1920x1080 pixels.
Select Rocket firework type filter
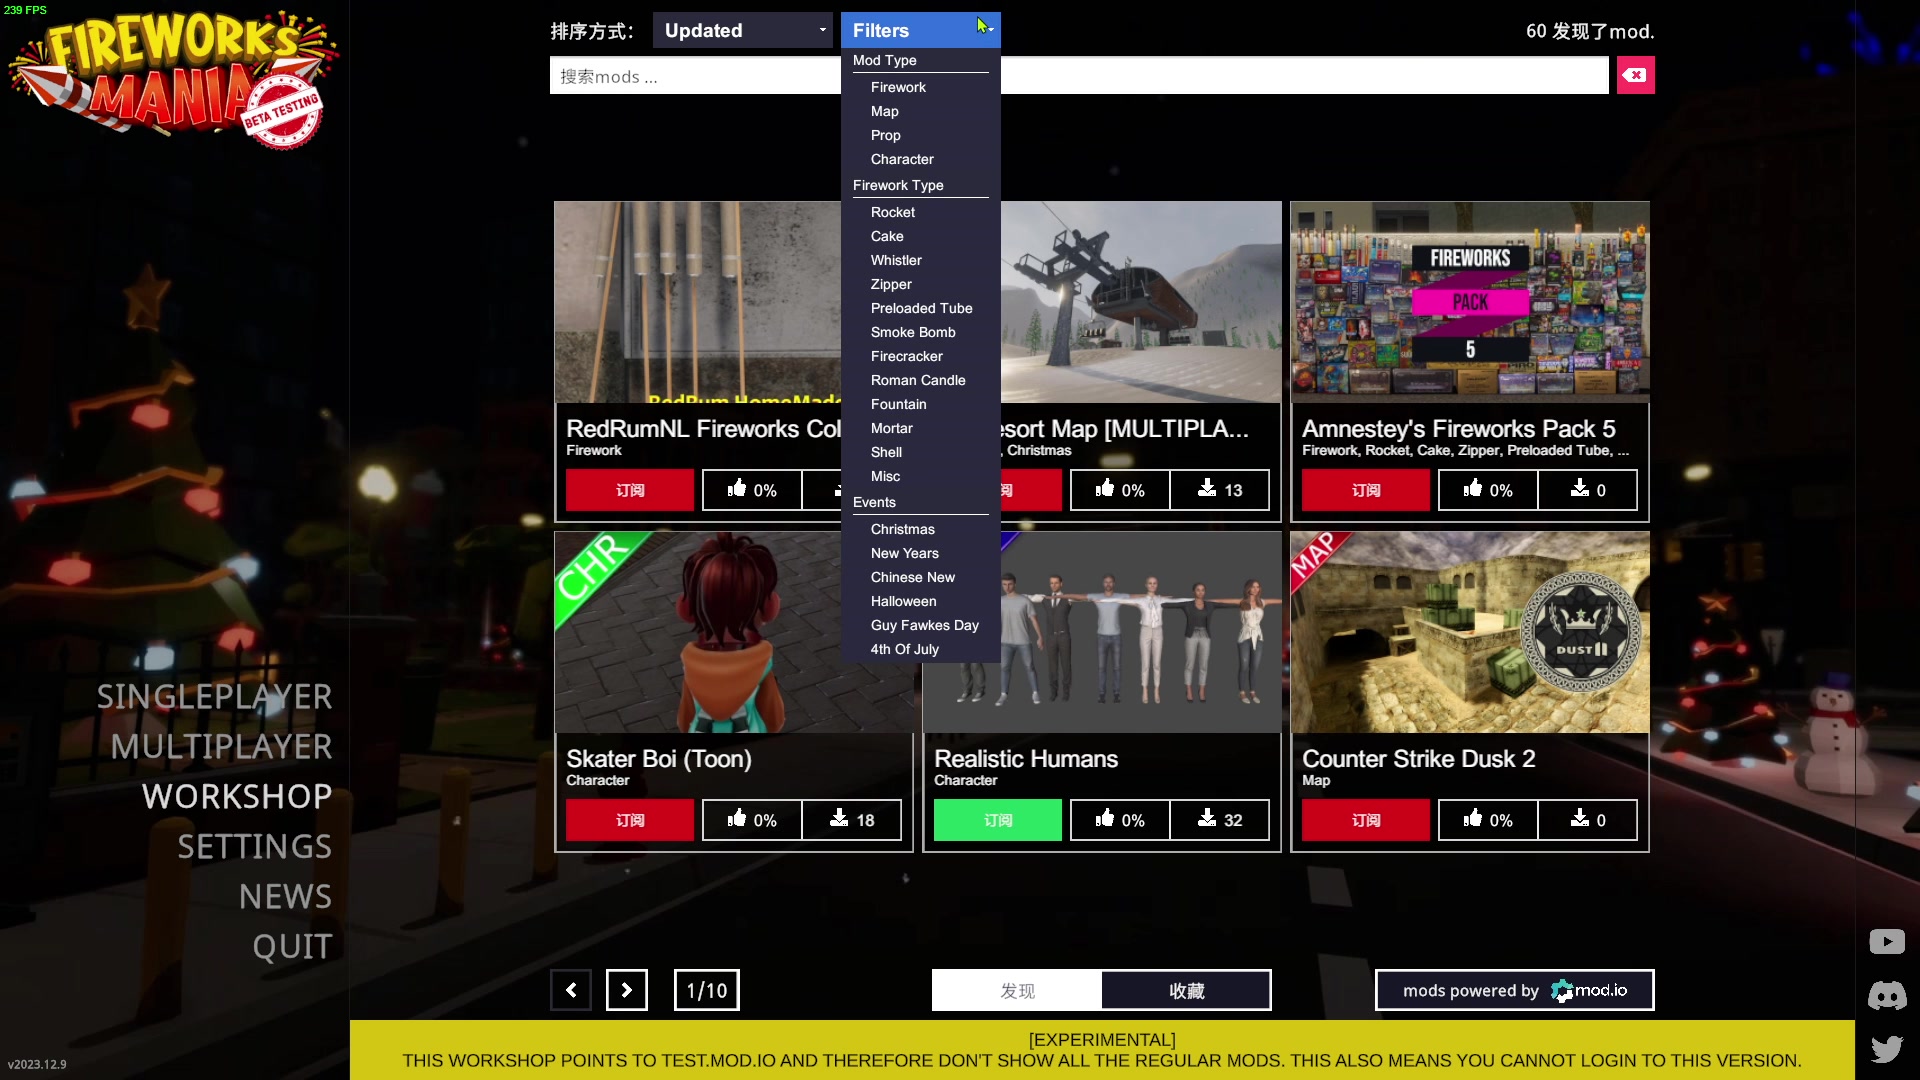click(x=892, y=212)
